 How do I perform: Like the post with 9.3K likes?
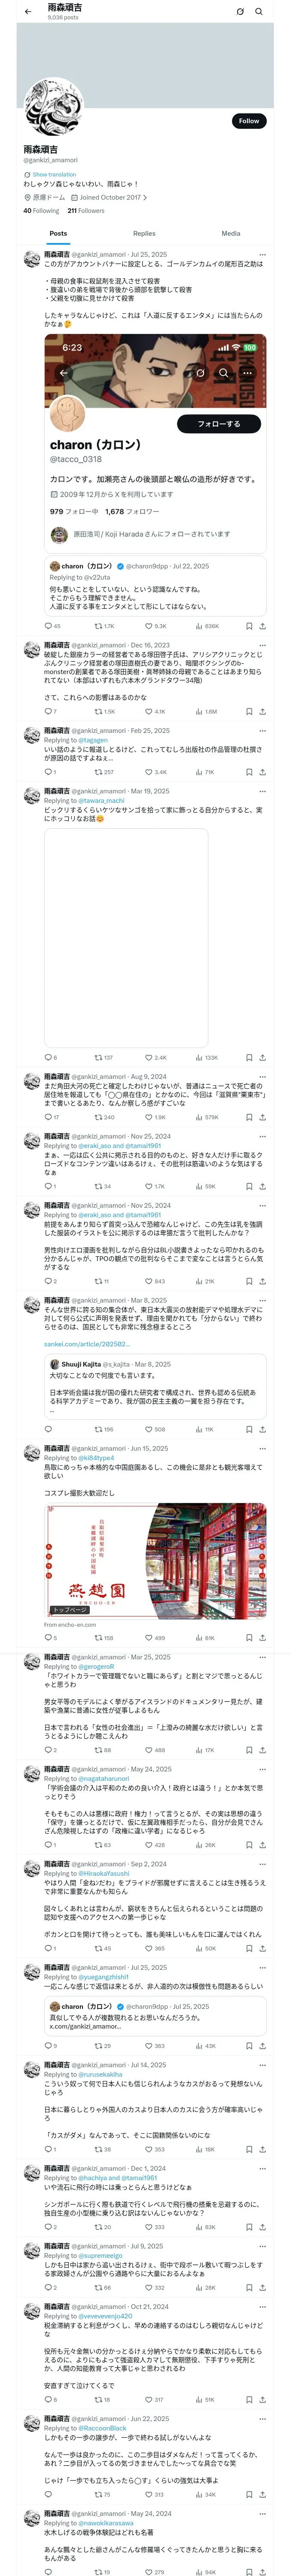[x=156, y=627]
